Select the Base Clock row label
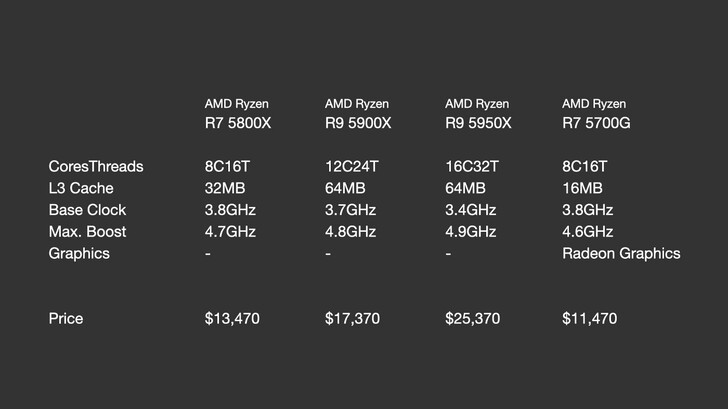The image size is (728, 409). tap(87, 210)
